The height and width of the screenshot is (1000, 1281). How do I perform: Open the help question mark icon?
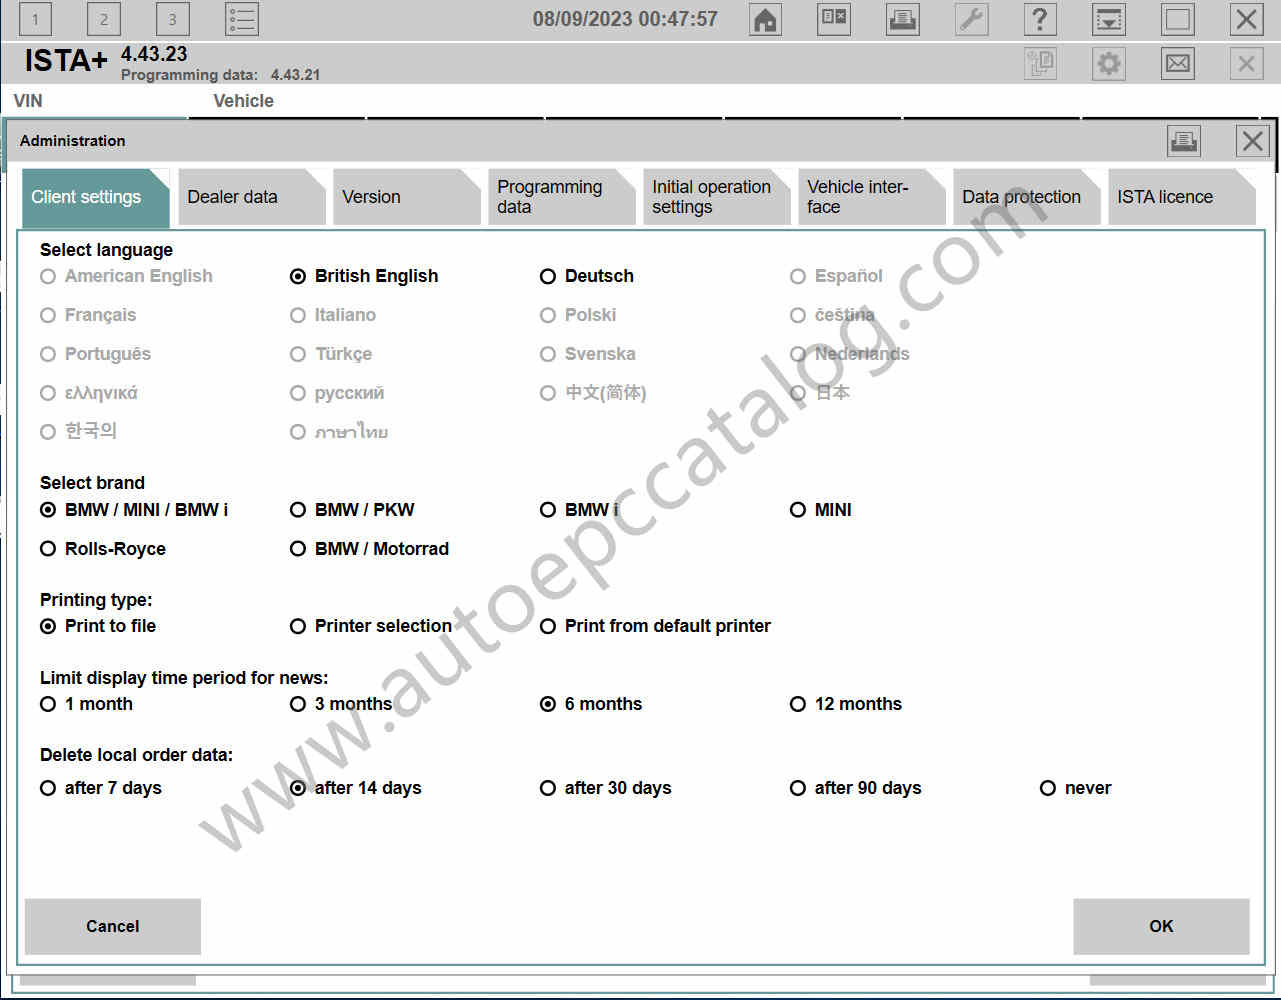1040,19
